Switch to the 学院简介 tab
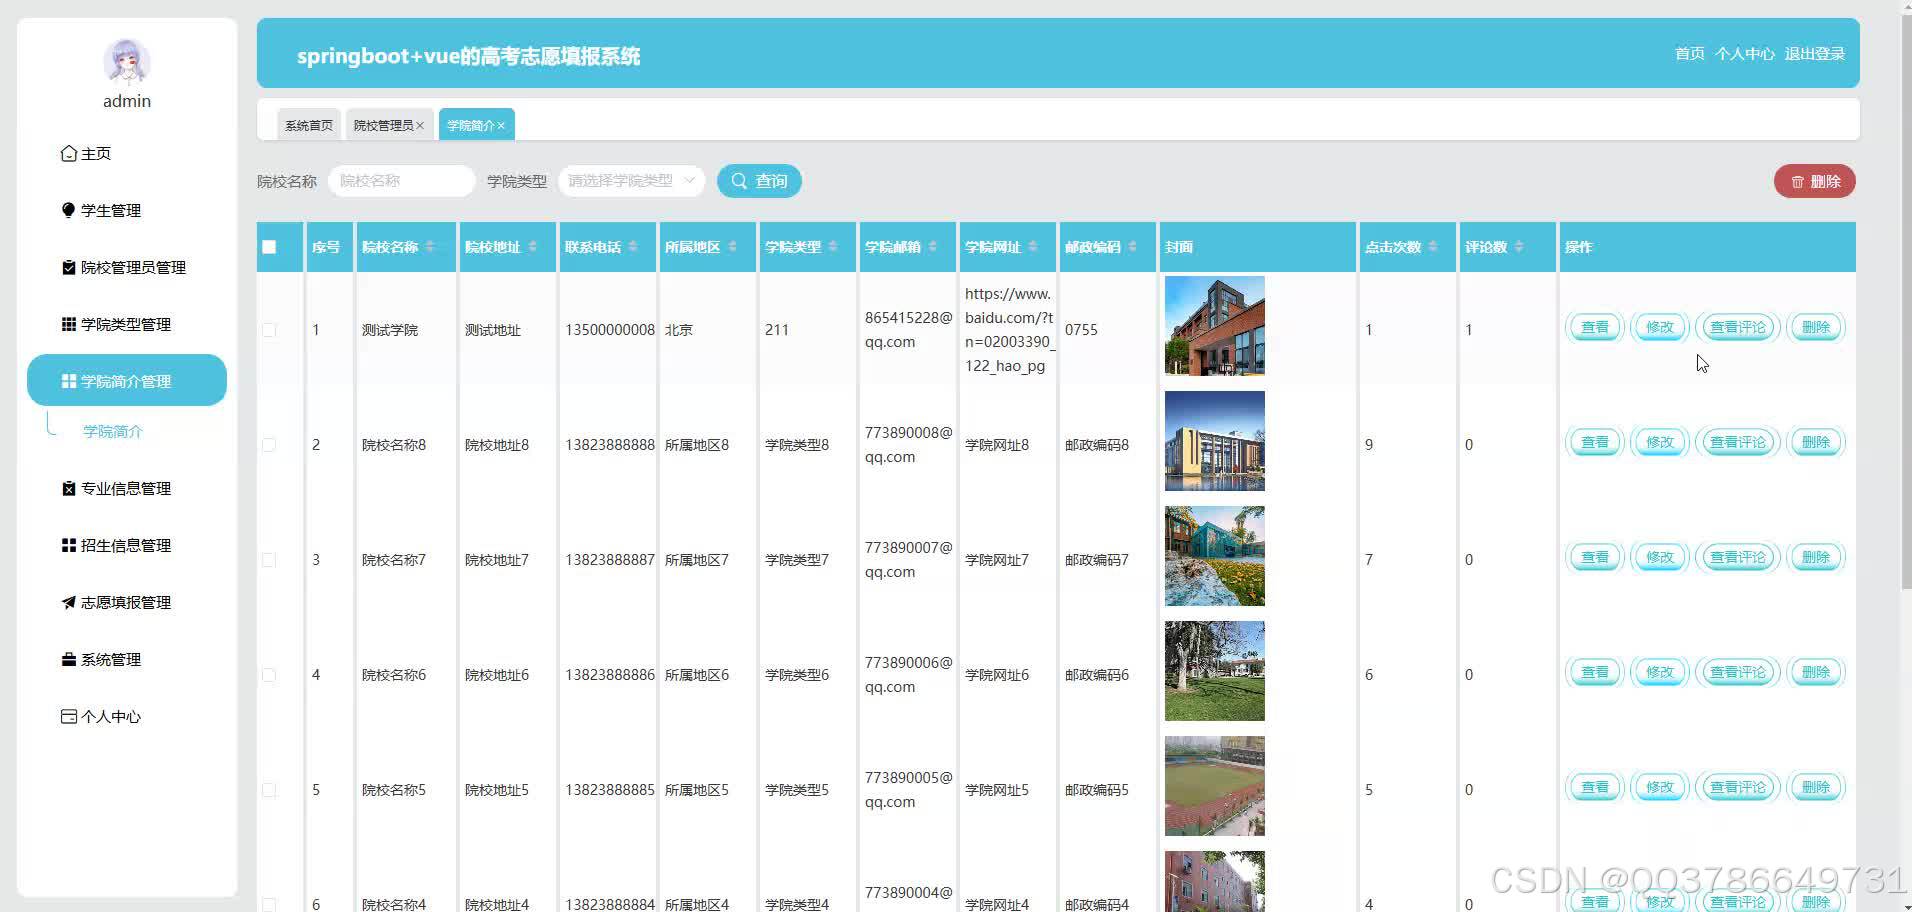This screenshot has height=912, width=1912. tap(470, 125)
